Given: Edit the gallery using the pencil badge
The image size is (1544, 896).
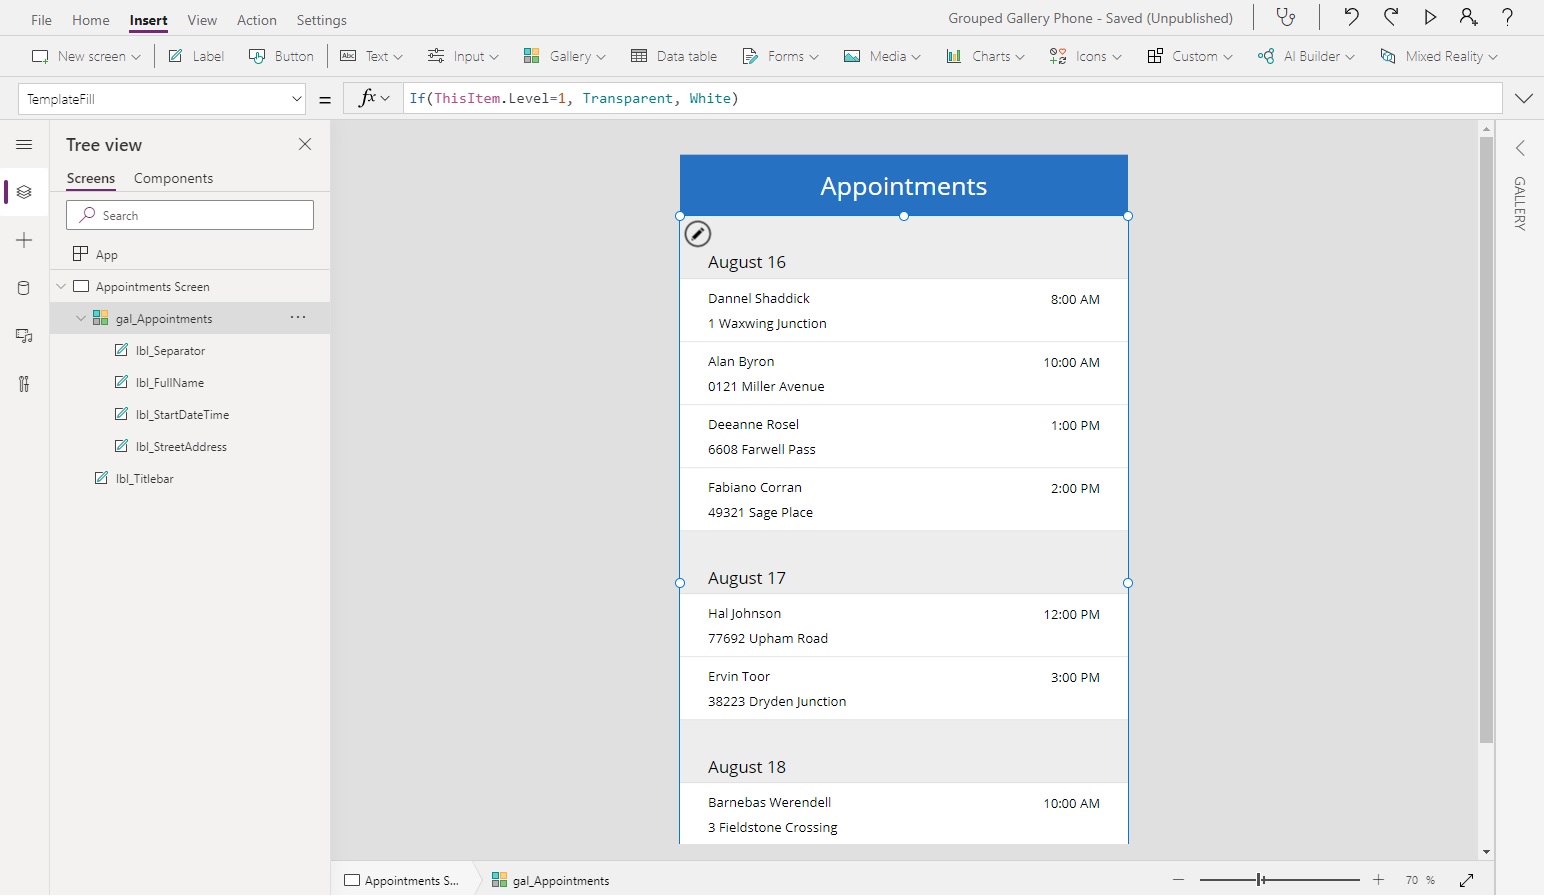Looking at the screenshot, I should [x=698, y=233].
